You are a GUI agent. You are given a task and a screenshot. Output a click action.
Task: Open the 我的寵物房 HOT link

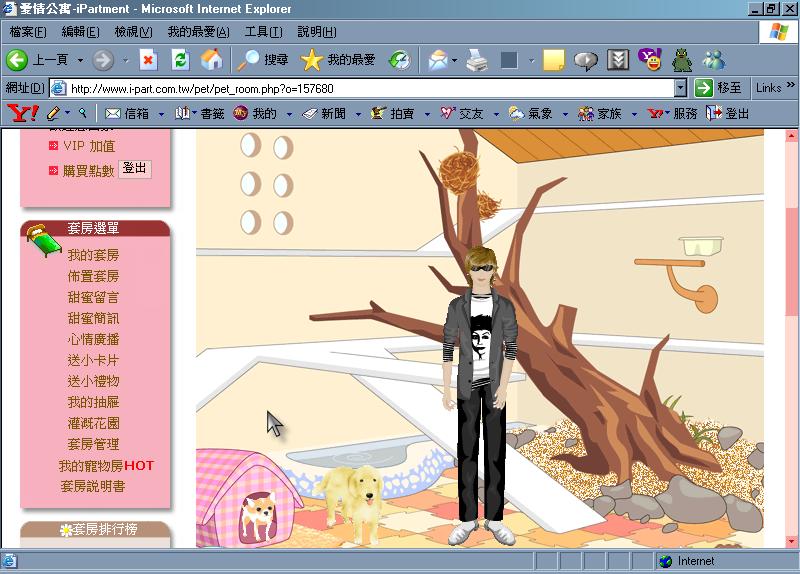tap(106, 465)
